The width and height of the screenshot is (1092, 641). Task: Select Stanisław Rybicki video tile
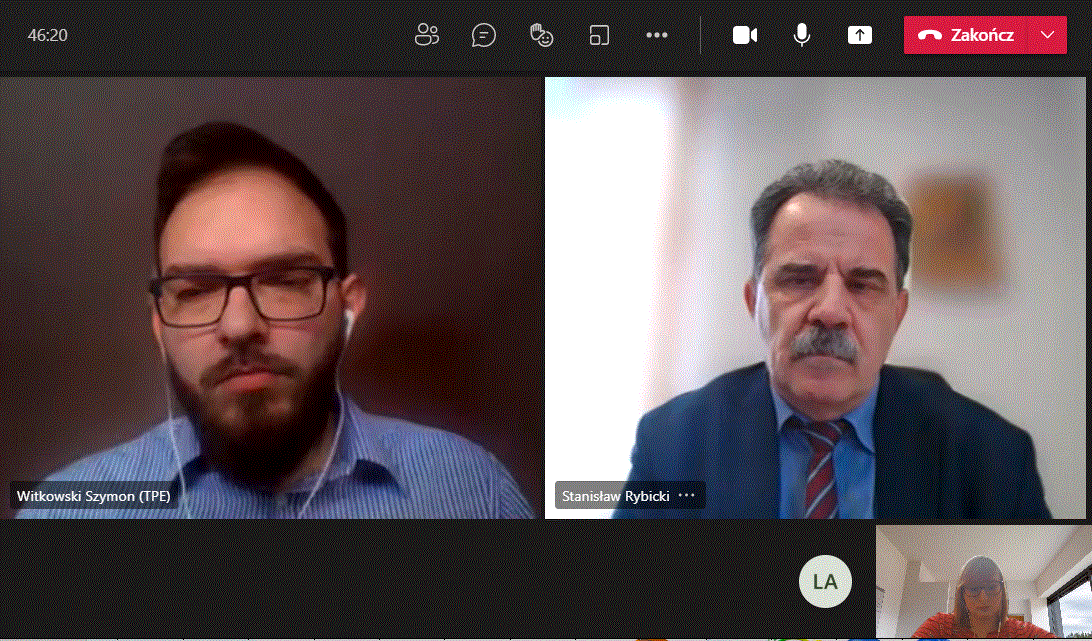pyautogui.click(x=815, y=298)
